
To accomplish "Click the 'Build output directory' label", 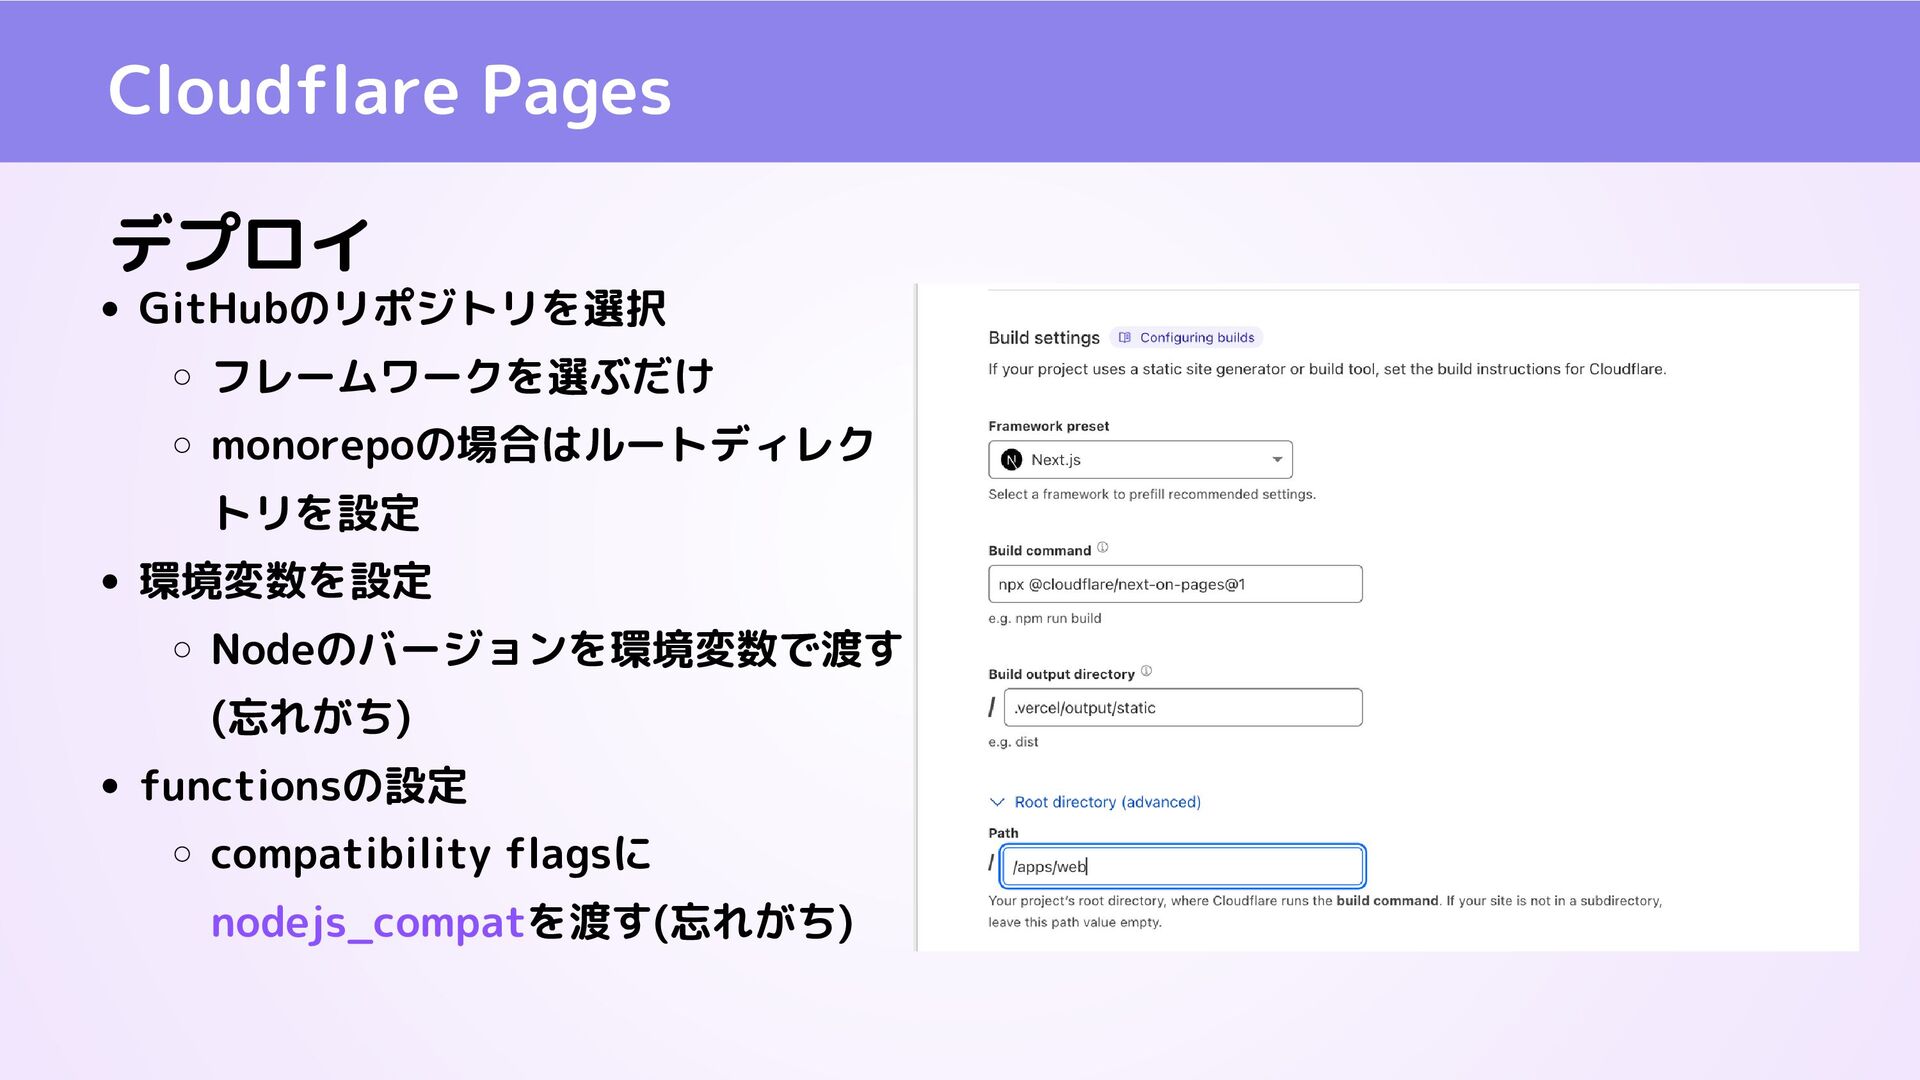I will coord(1061,674).
